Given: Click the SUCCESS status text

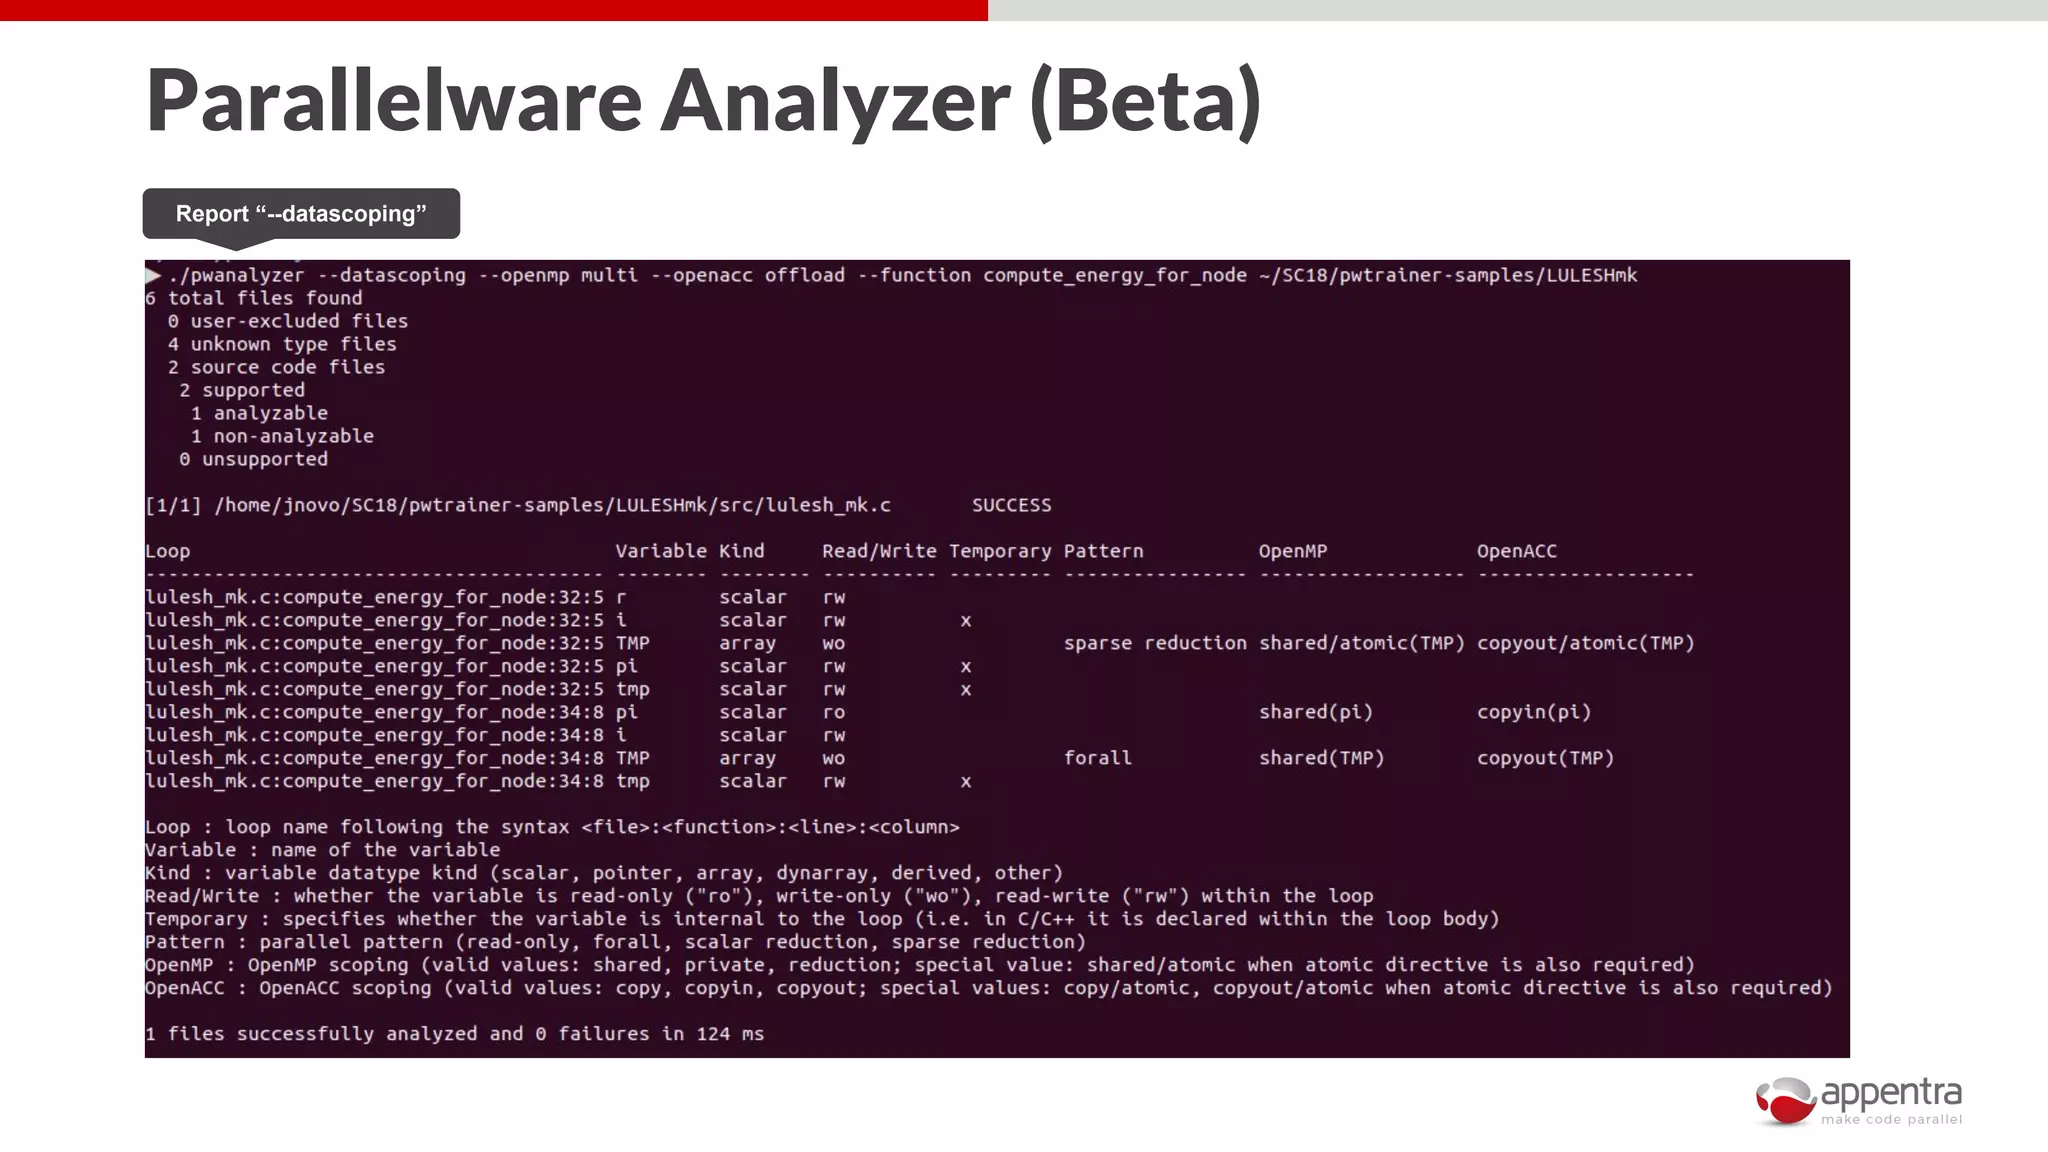Looking at the screenshot, I should pyautogui.click(x=1012, y=505).
